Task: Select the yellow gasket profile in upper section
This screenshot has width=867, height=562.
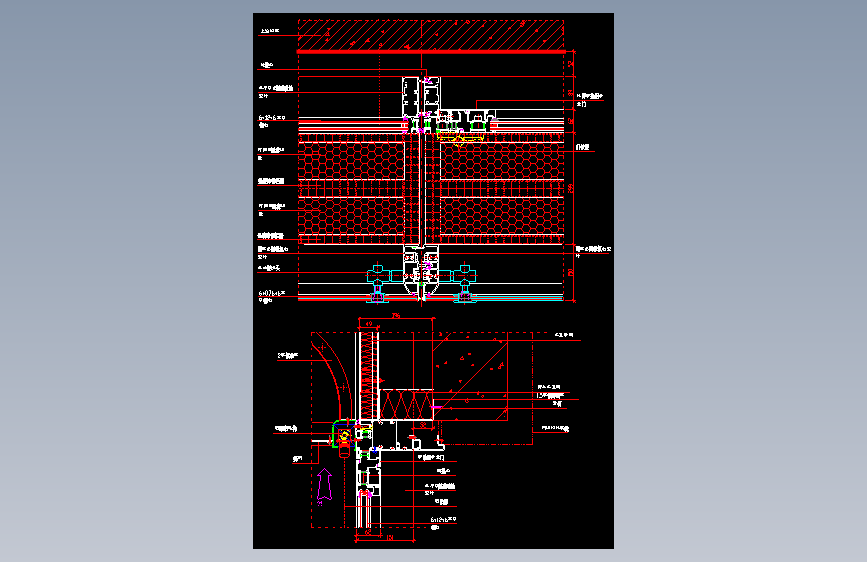Action: [460, 137]
